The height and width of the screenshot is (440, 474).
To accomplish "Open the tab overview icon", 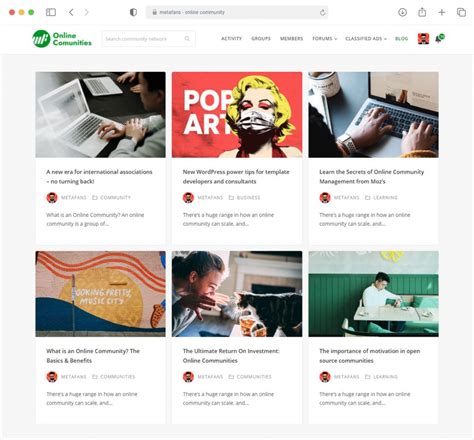I will [x=461, y=12].
